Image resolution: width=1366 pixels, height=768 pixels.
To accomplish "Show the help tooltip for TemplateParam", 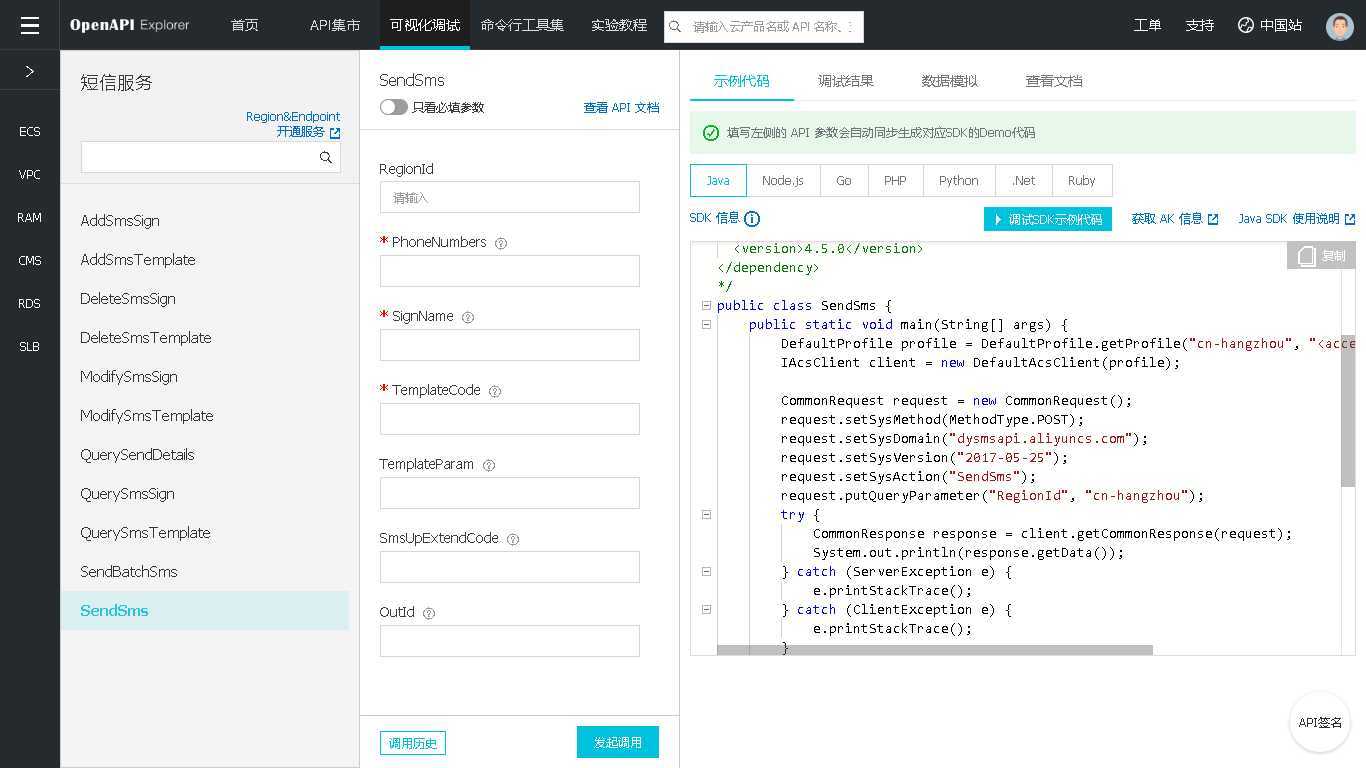I will point(489,465).
